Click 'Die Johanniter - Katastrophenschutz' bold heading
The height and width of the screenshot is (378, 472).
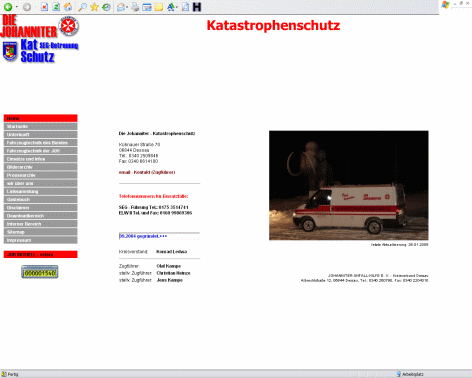coord(157,133)
